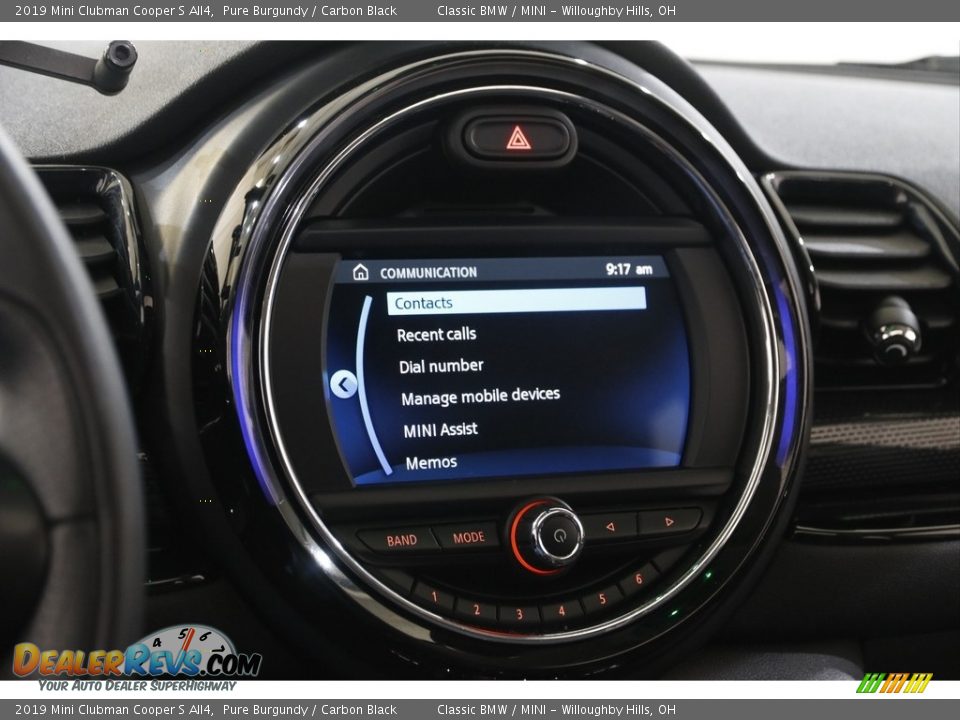Click the DealerRevs.com logo
Screen dimensions: 960x720
(x=137, y=658)
